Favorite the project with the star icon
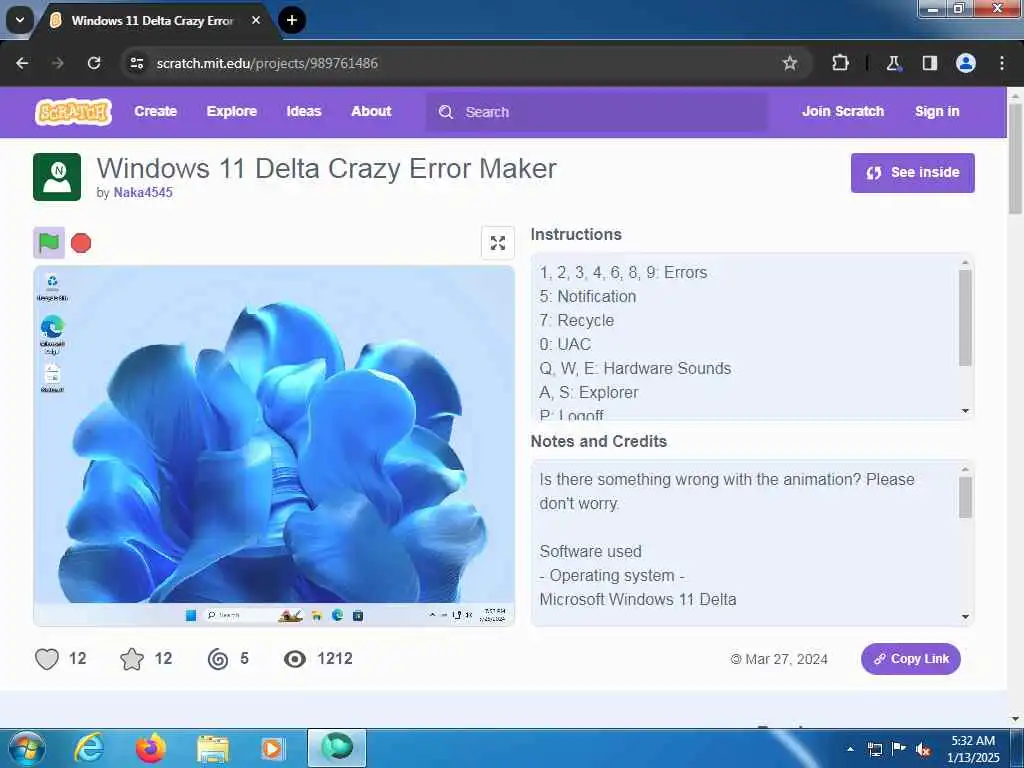The height and width of the screenshot is (768, 1024). pos(132,658)
